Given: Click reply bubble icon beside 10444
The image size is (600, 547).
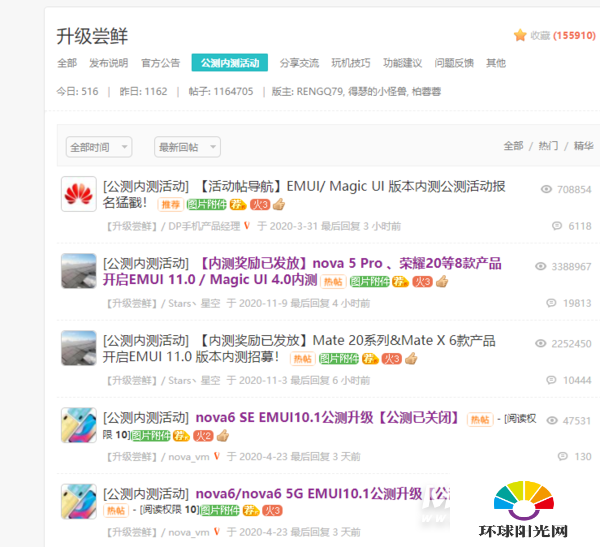Looking at the screenshot, I should coord(551,380).
